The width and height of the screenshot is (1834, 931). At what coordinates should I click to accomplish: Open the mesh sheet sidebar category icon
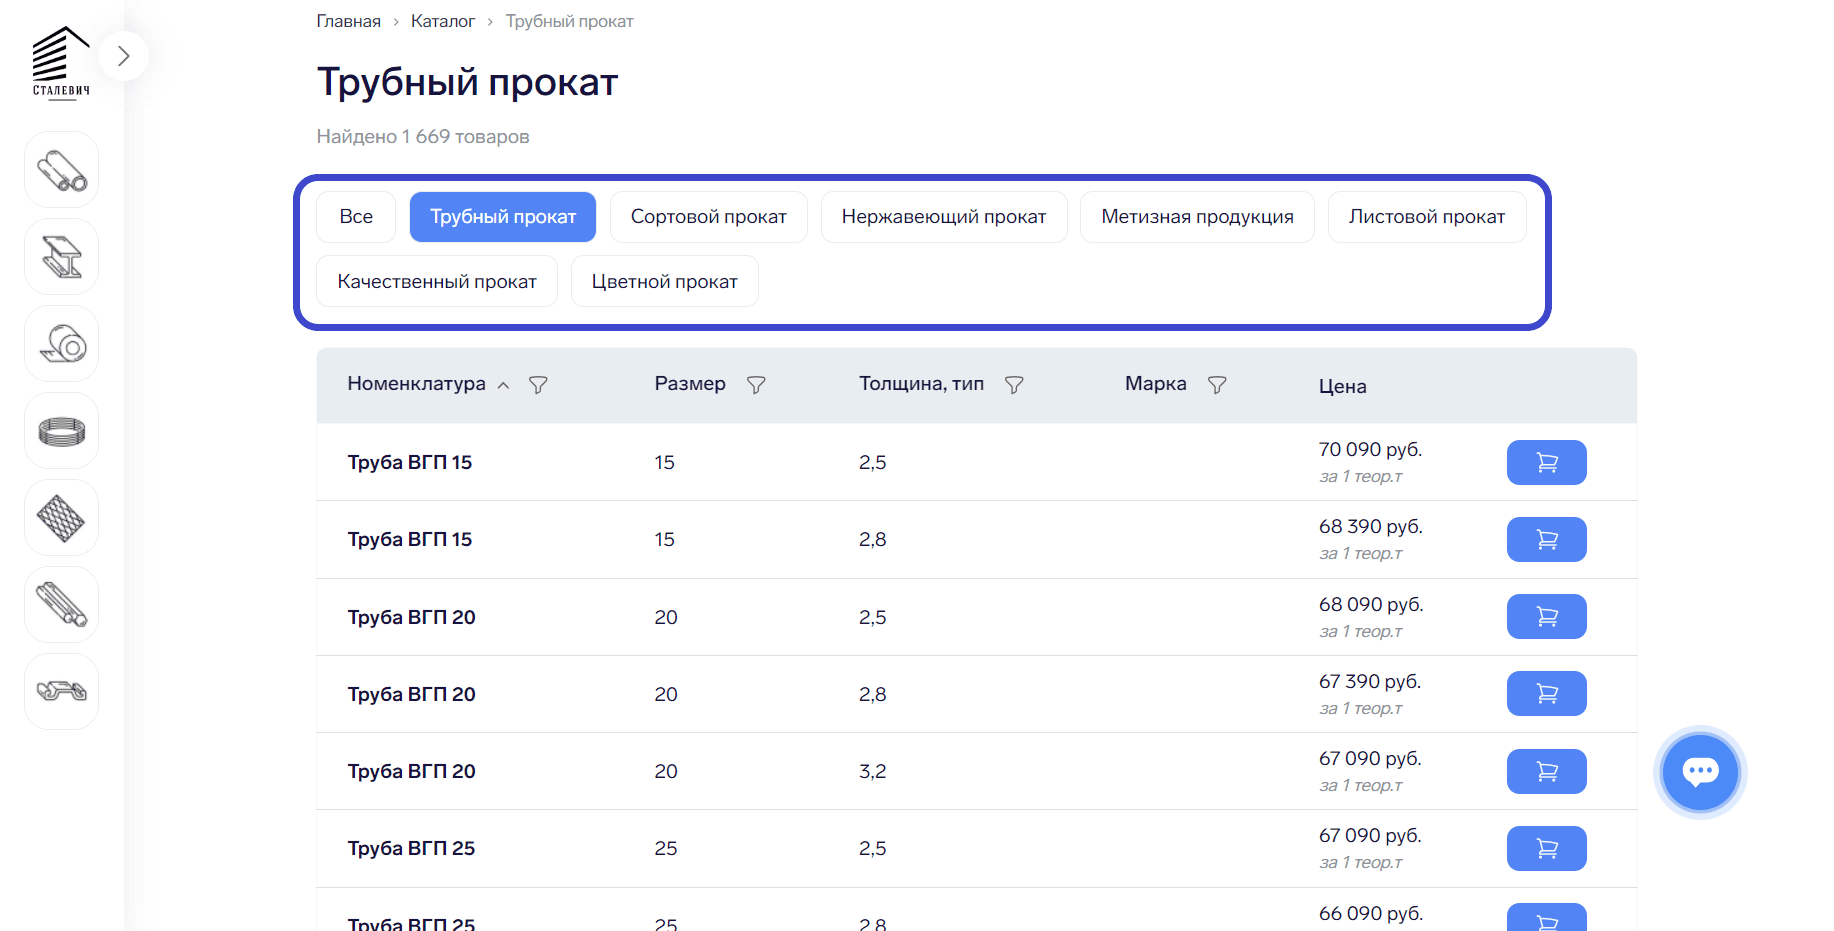(x=62, y=518)
